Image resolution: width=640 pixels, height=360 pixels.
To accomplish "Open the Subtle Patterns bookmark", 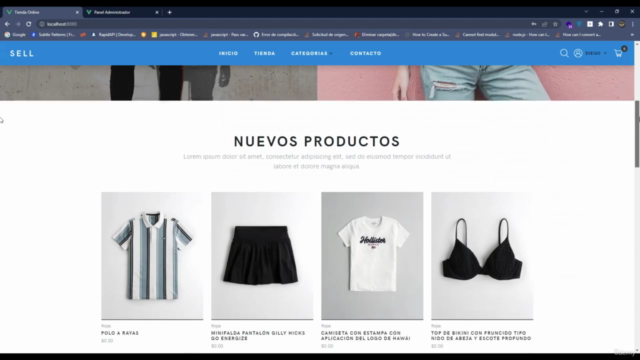I will click(53, 35).
